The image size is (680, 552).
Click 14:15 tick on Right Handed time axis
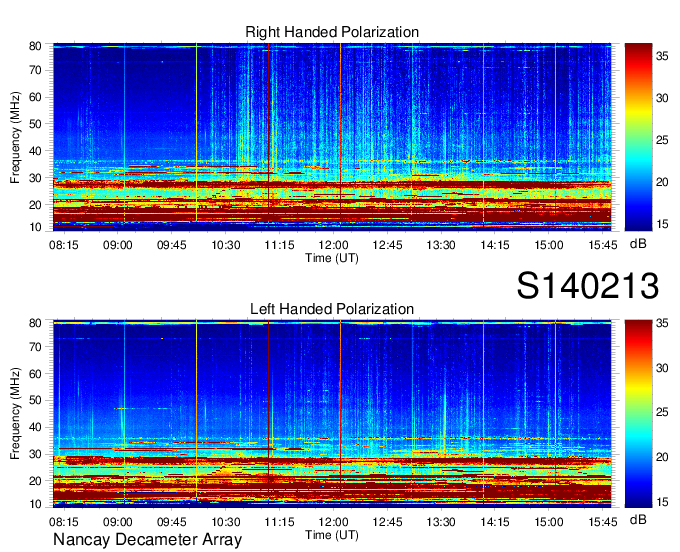tap(495, 245)
